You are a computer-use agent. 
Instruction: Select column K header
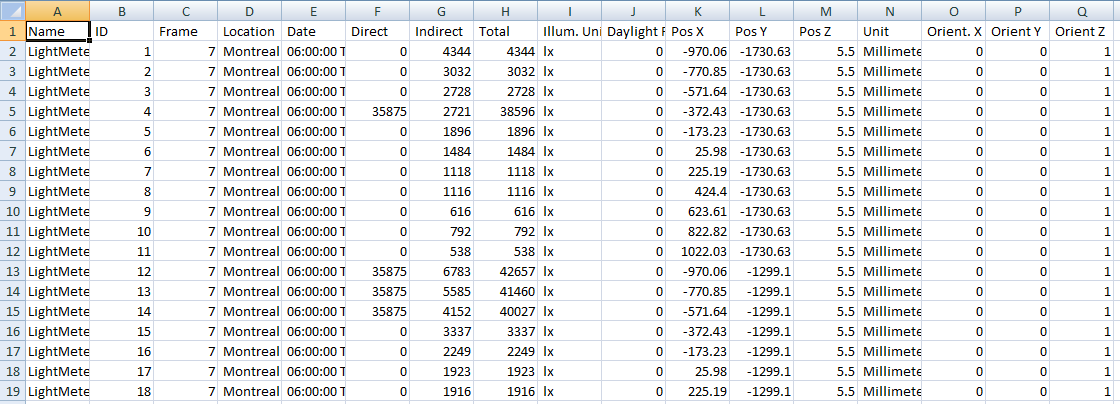pyautogui.click(x=697, y=11)
